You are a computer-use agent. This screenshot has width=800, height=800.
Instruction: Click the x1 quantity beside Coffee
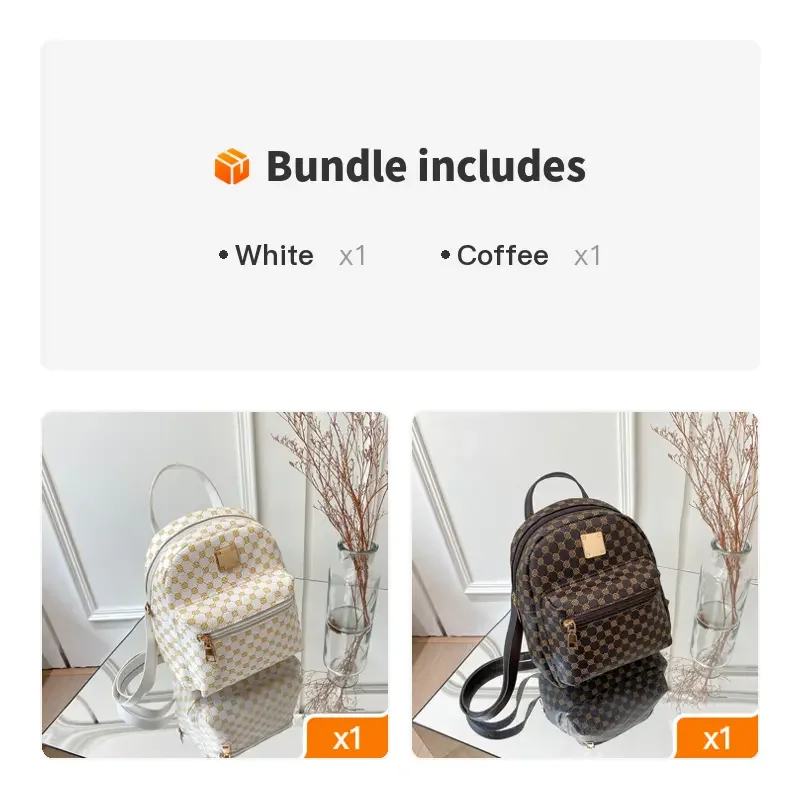[x=587, y=256]
